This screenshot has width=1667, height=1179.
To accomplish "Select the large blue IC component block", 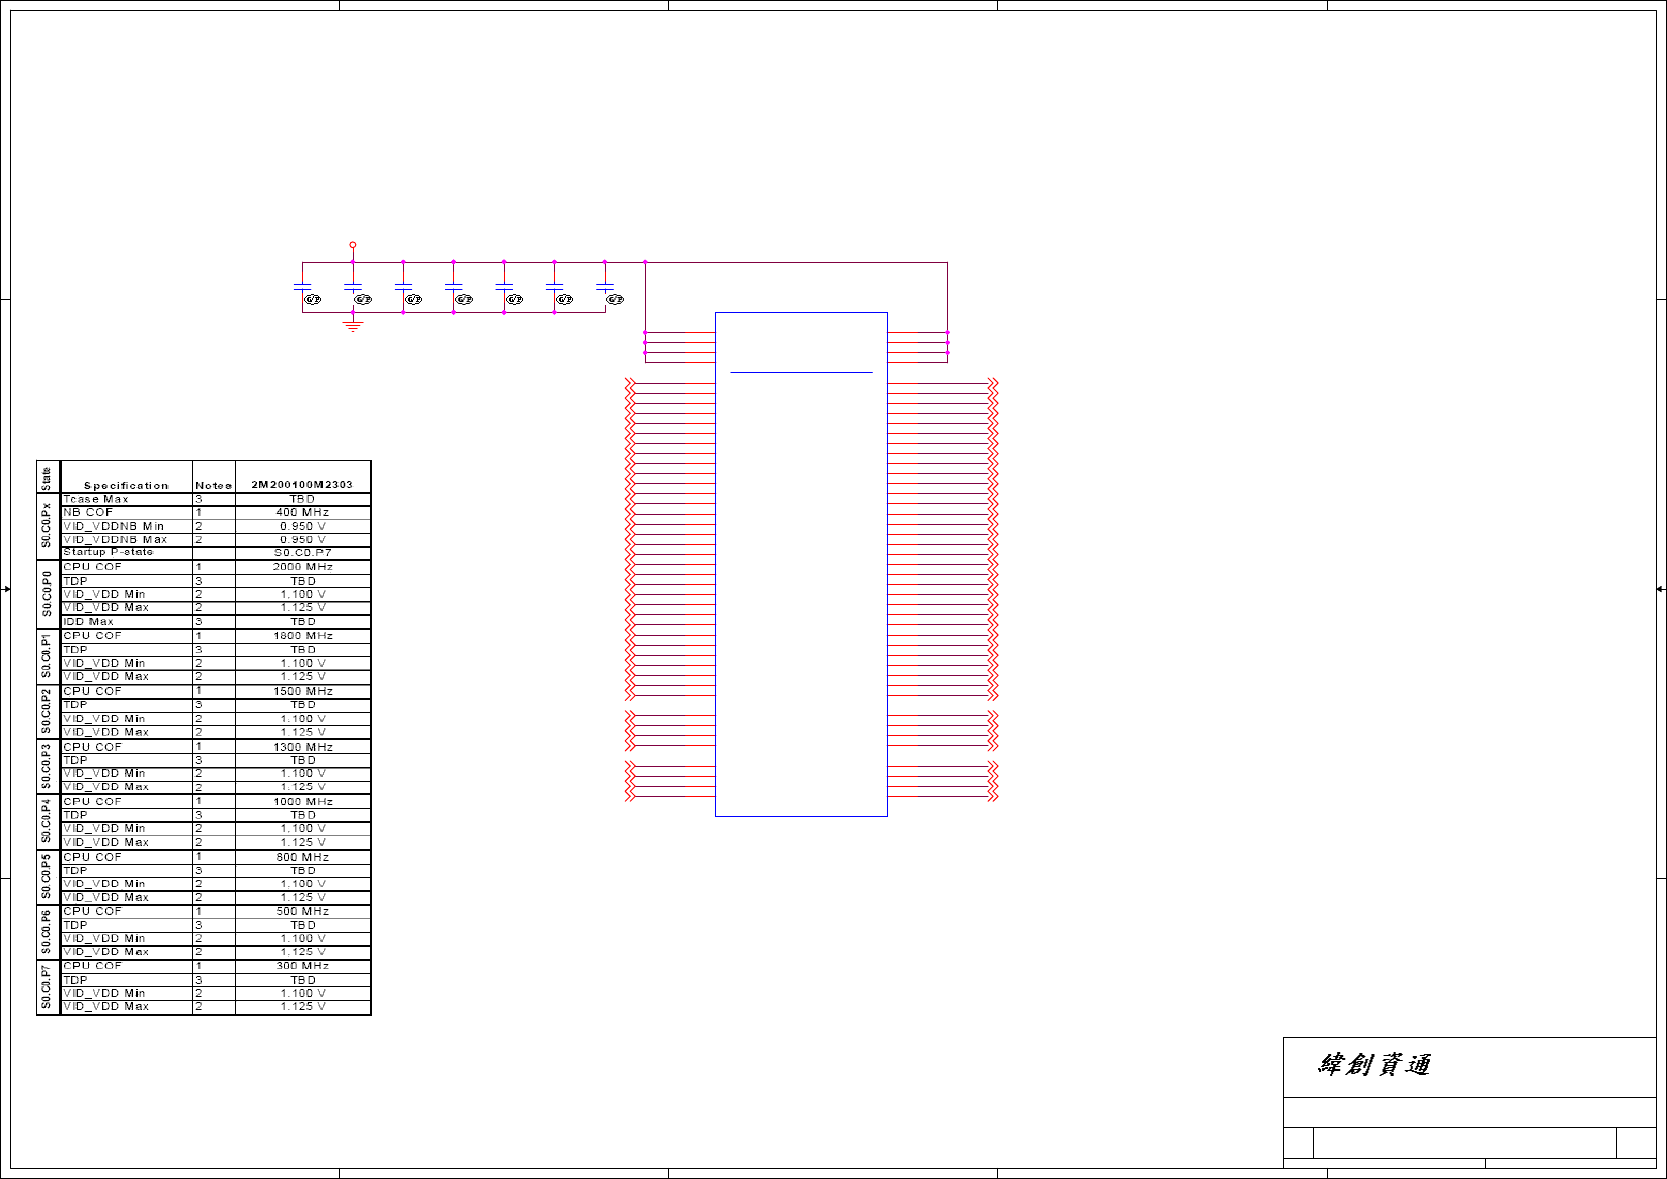I will [x=801, y=564].
